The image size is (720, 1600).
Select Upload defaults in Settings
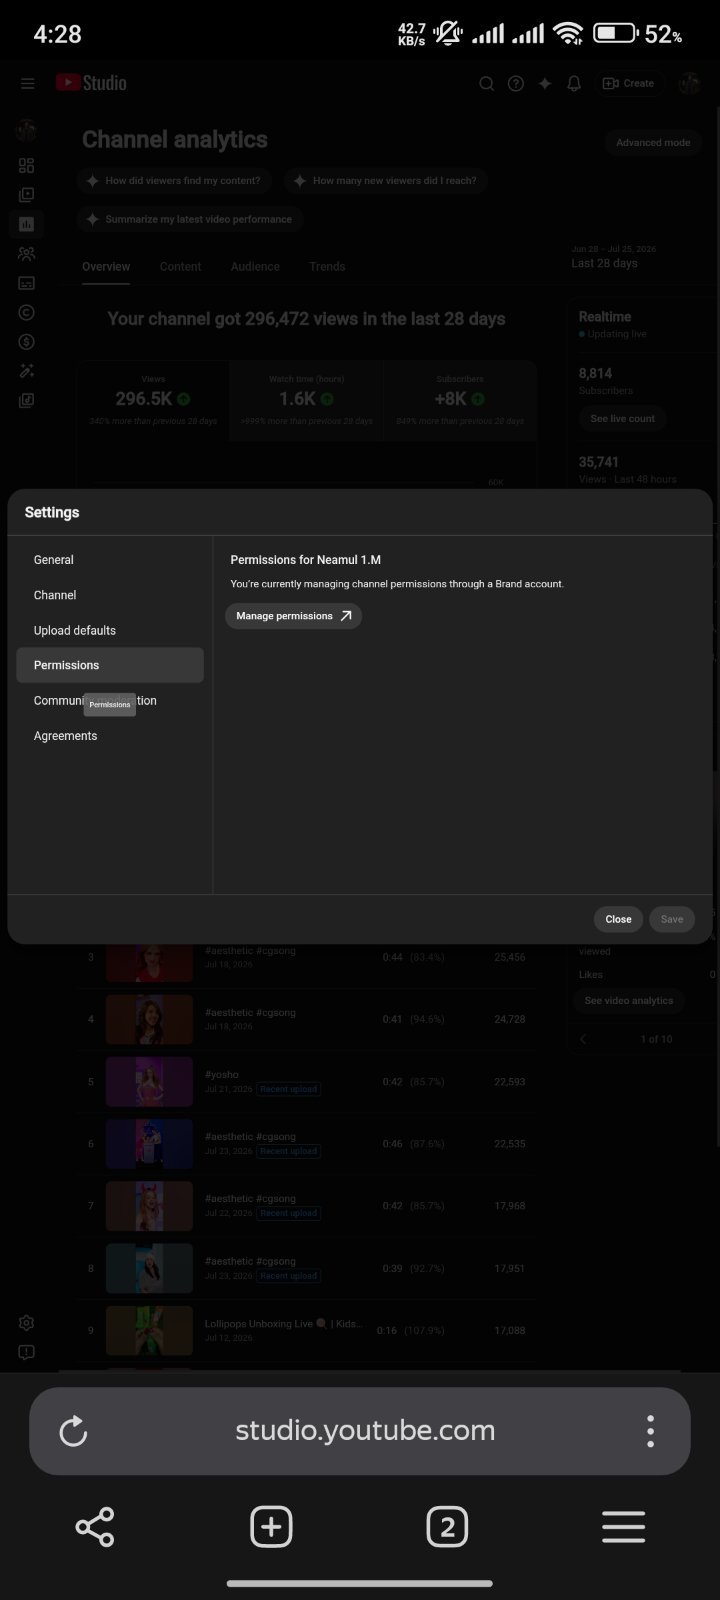(110, 630)
